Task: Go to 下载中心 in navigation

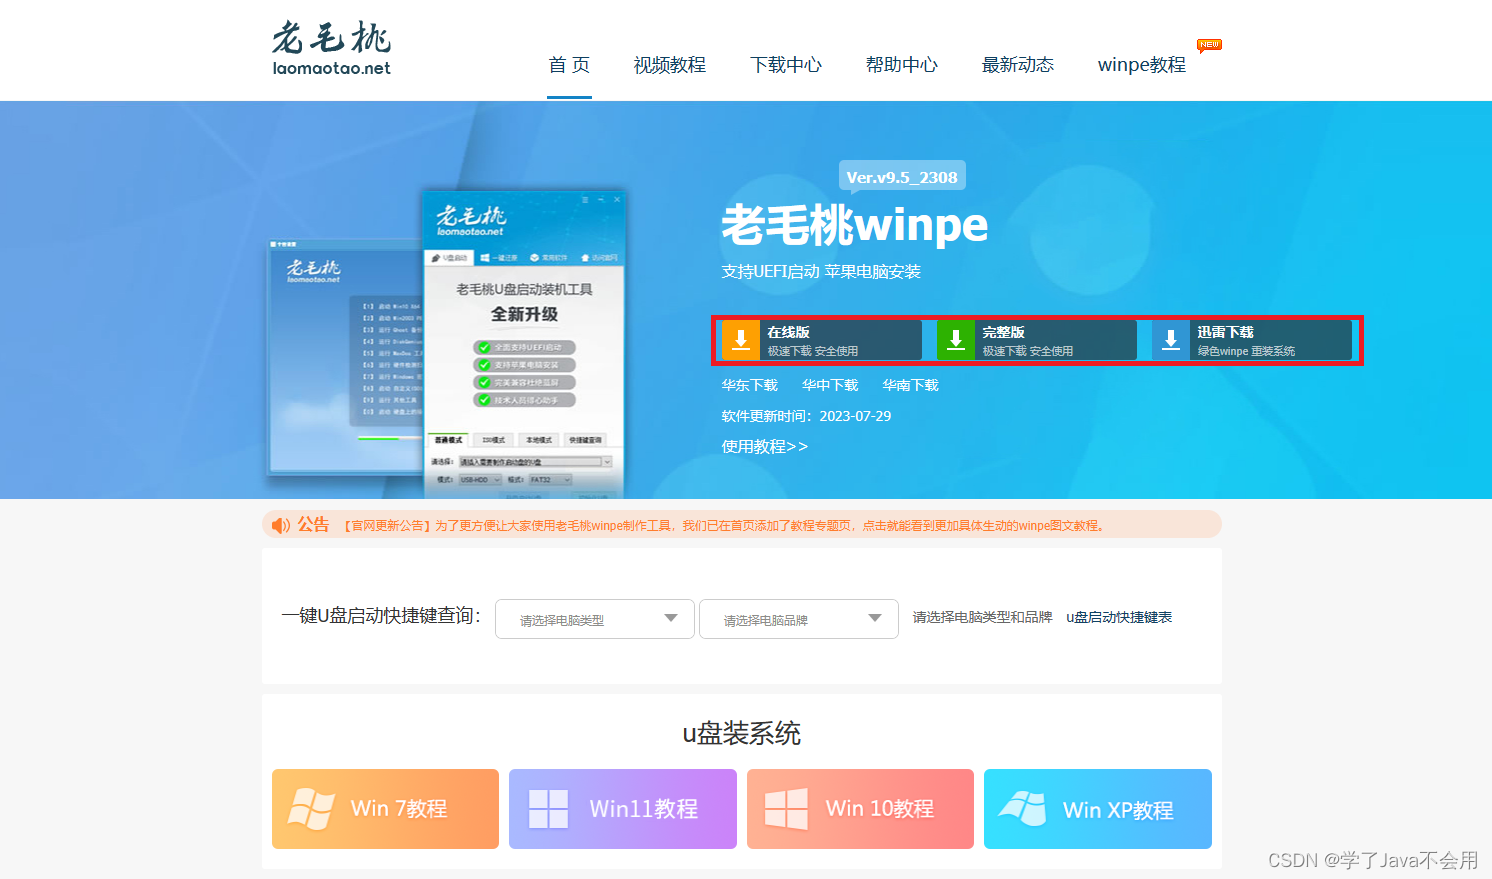Action: 786,65
